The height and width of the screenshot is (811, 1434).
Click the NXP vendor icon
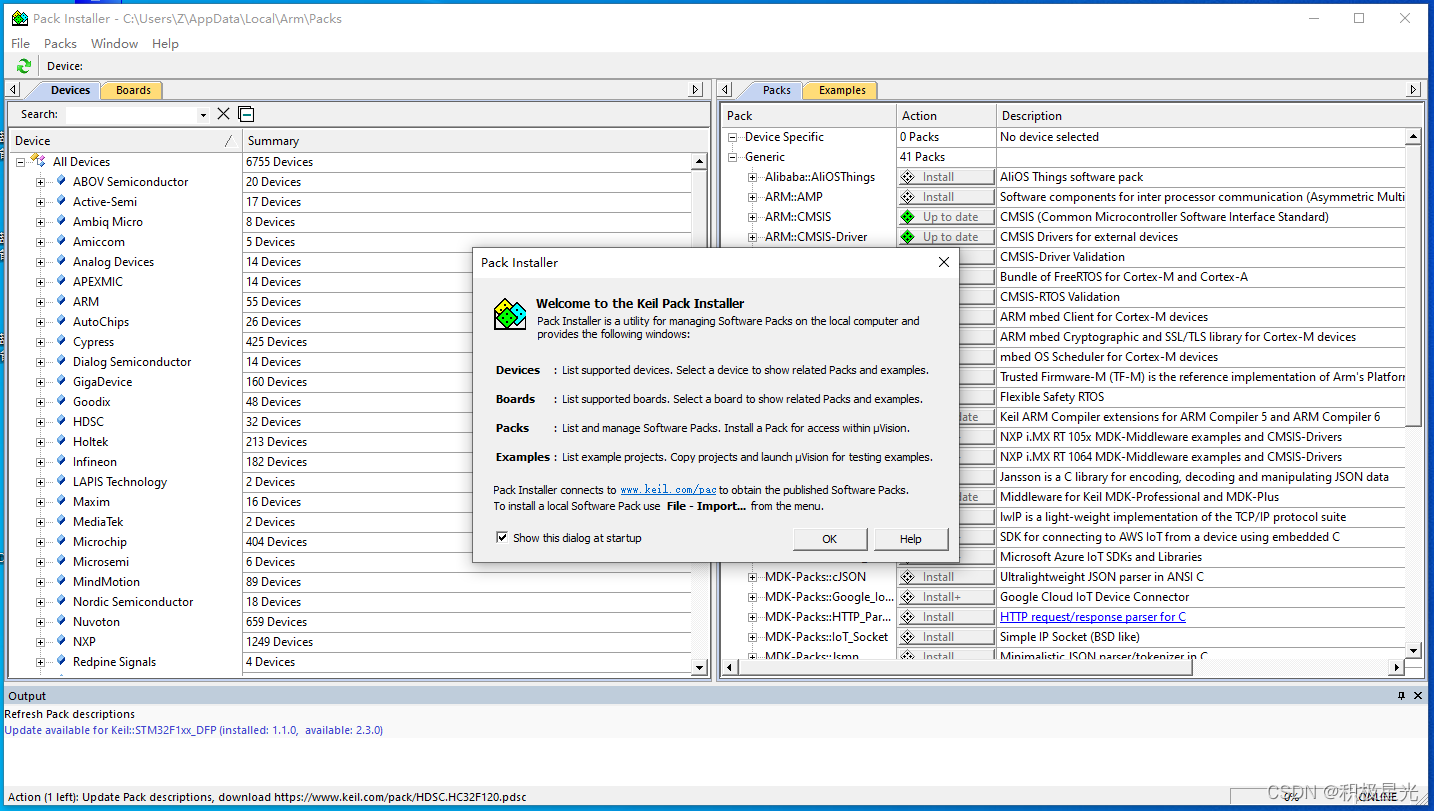(x=61, y=641)
